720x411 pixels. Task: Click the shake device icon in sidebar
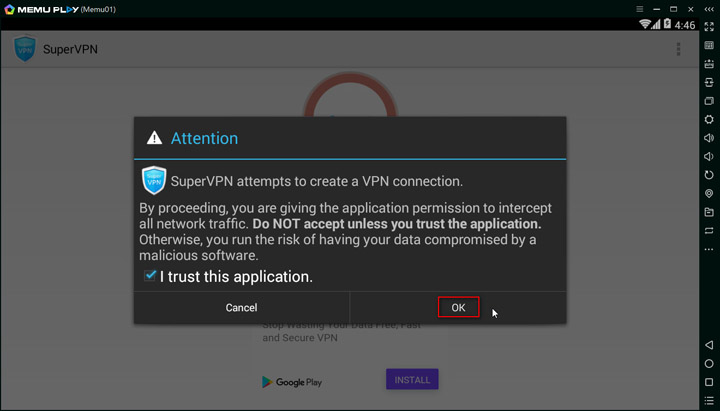click(709, 82)
